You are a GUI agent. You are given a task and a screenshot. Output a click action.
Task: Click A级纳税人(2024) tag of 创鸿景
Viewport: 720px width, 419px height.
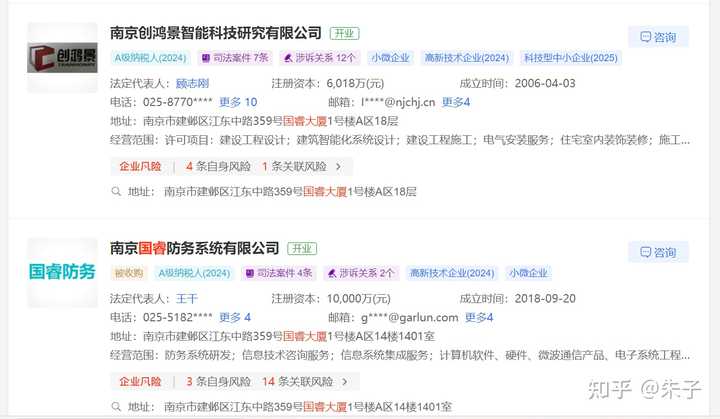pos(150,58)
